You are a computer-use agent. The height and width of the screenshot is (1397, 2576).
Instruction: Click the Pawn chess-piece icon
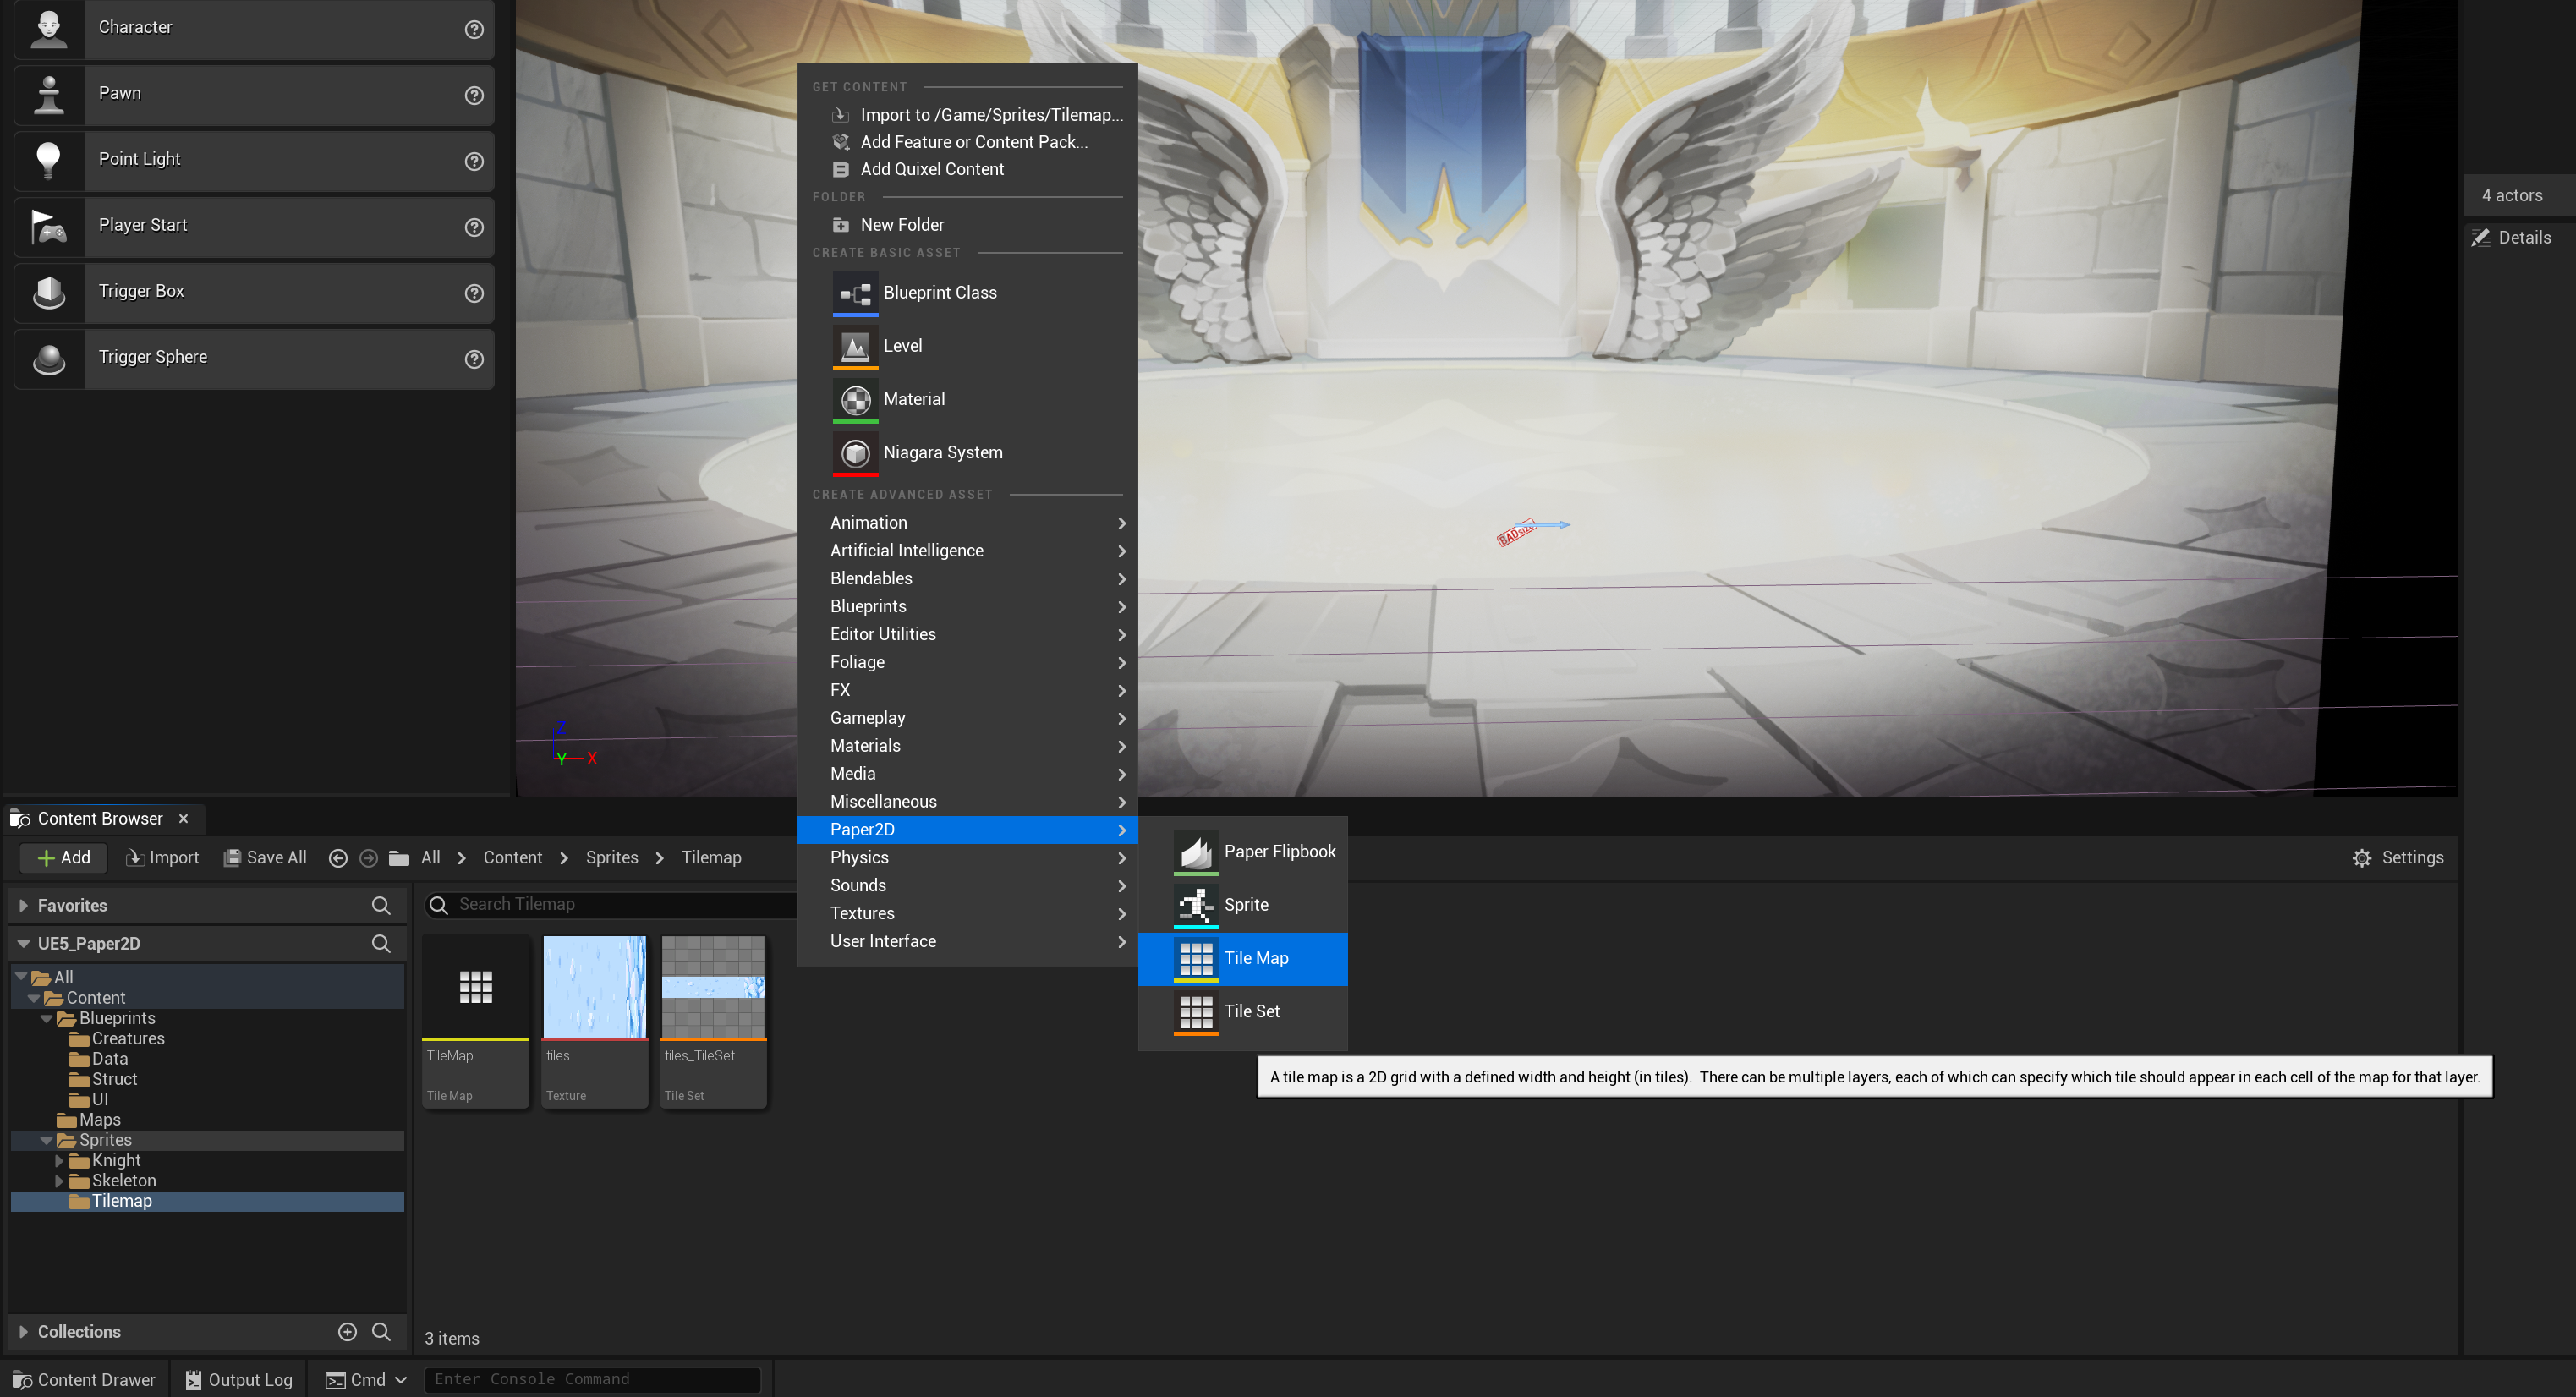click(x=49, y=93)
